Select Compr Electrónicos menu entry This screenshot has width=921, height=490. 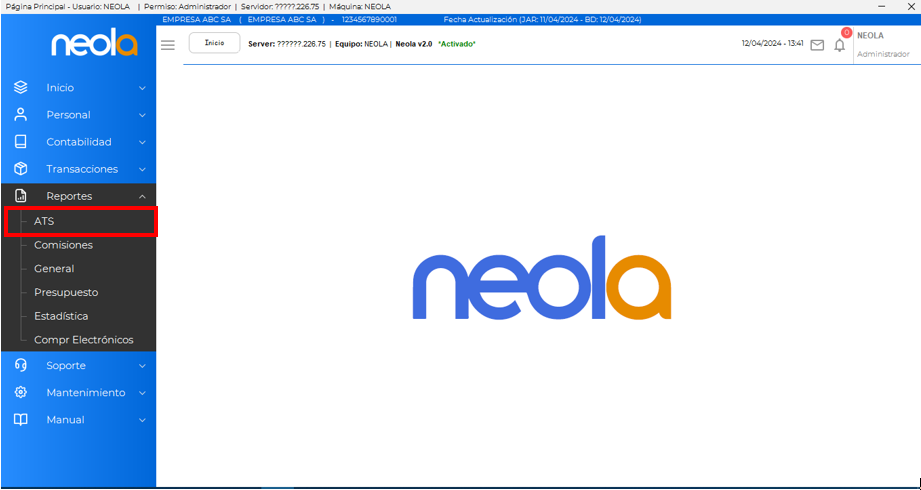pos(83,340)
